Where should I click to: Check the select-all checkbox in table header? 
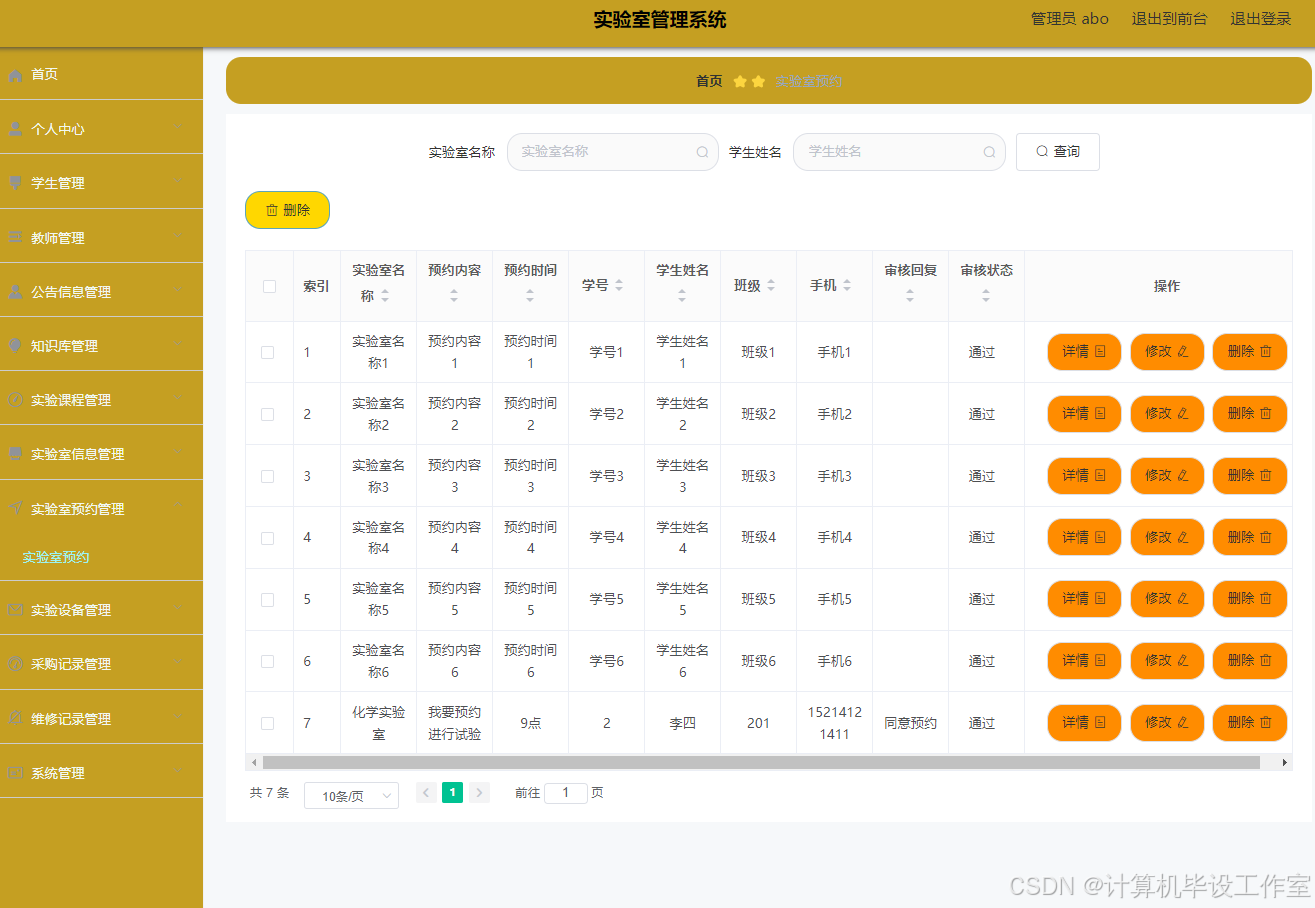click(x=268, y=286)
